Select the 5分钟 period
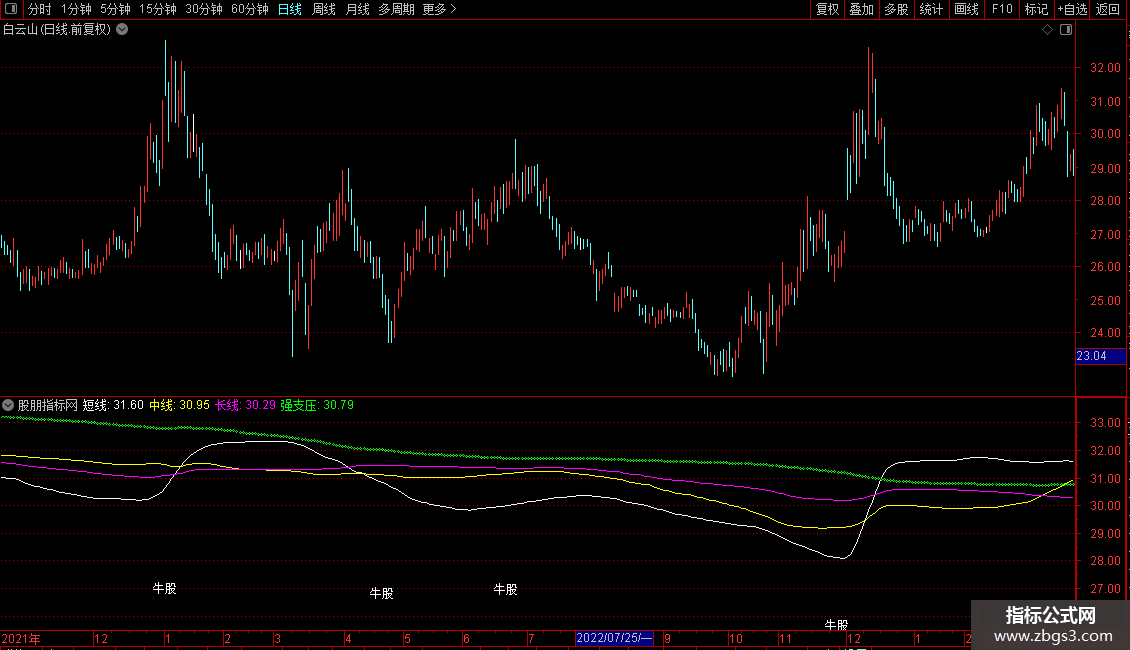The height and width of the screenshot is (650, 1130). [x=115, y=9]
